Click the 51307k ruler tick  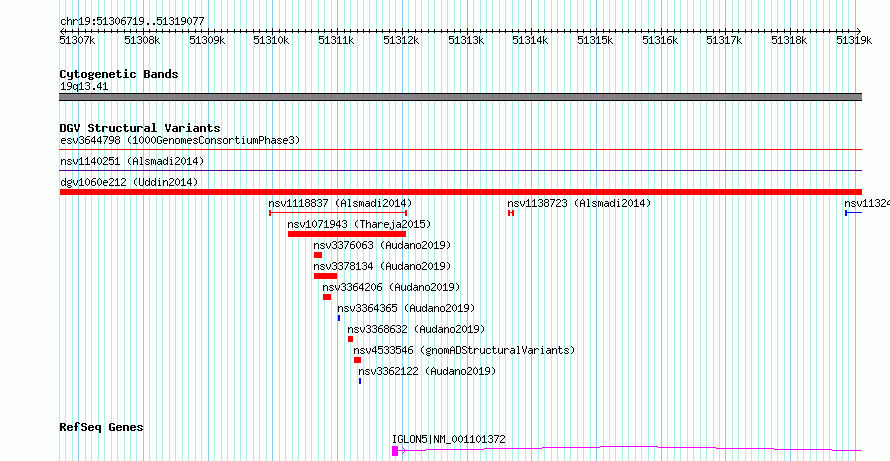pos(78,40)
